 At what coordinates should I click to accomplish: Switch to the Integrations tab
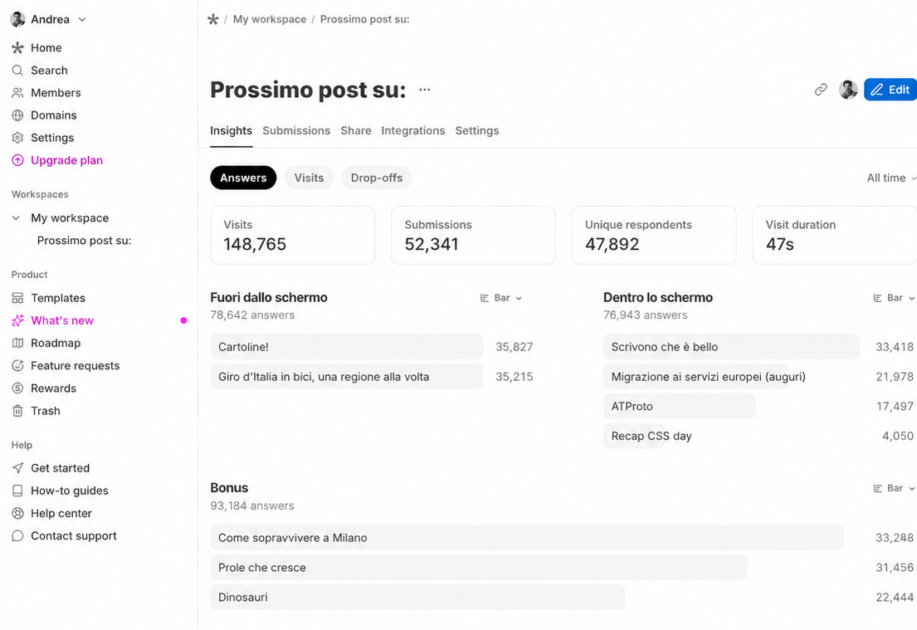(413, 130)
